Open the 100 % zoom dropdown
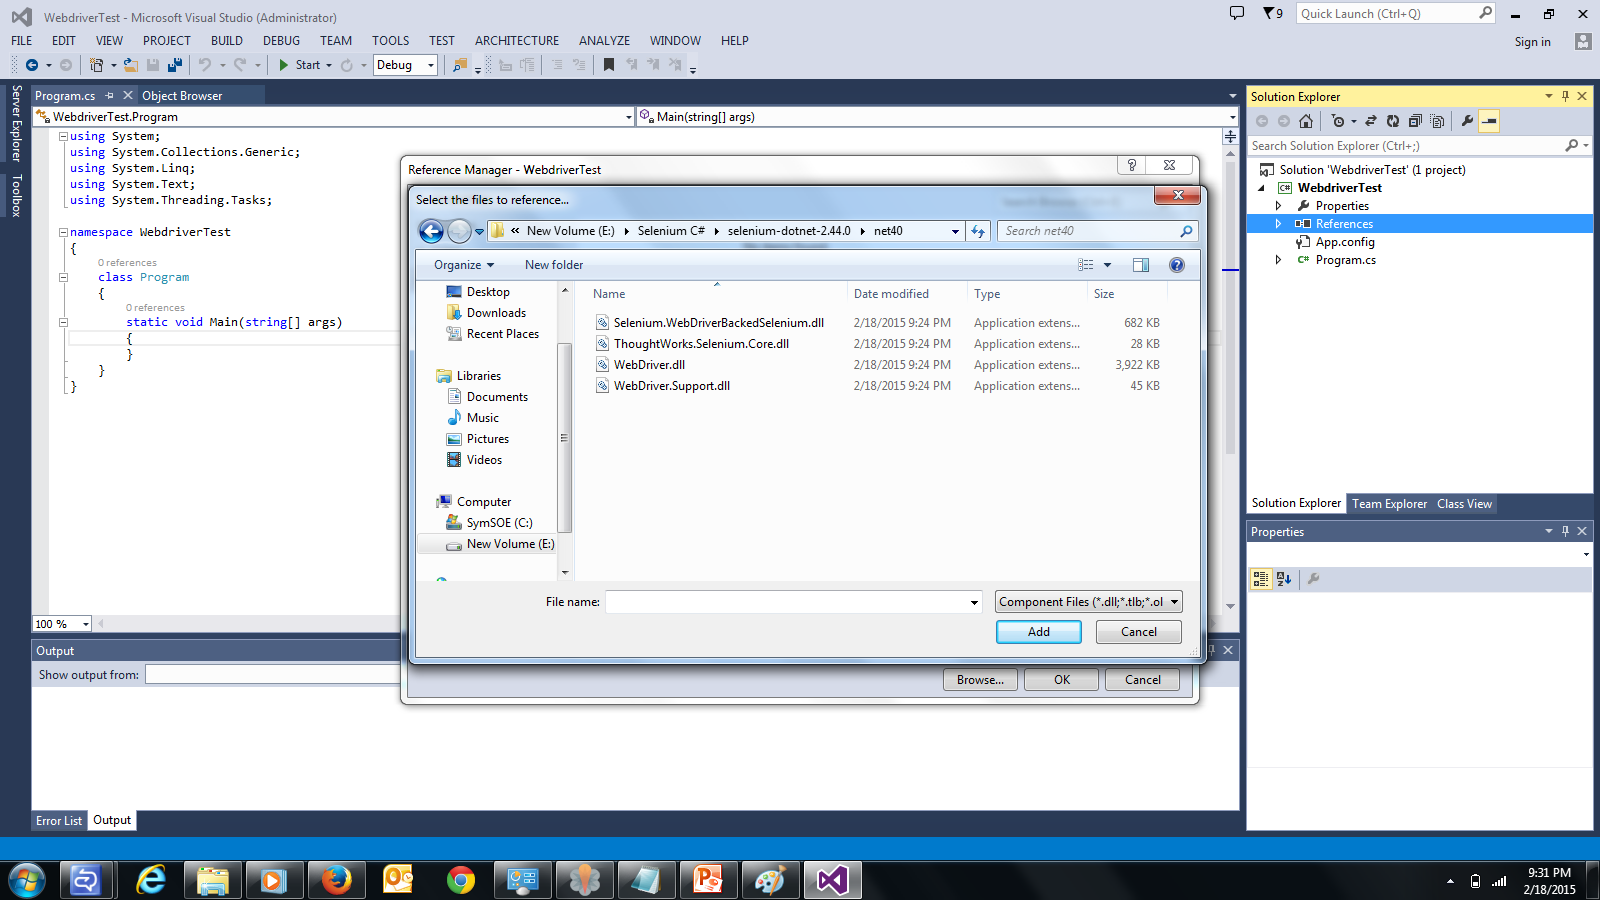Screen dimensions: 1600x900 (86, 624)
